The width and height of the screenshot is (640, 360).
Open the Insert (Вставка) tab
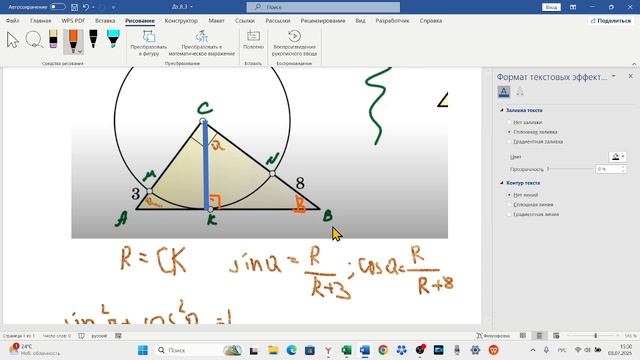105,20
